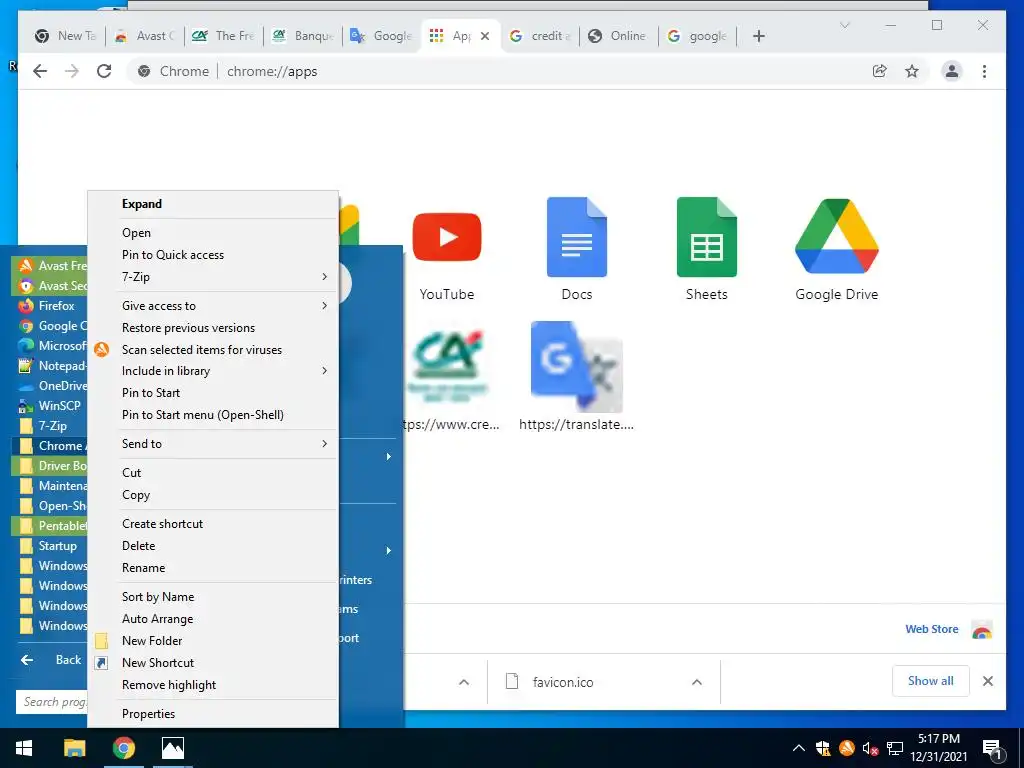Image resolution: width=1024 pixels, height=768 pixels.
Task: Click the Photos app in the taskbar
Action: point(173,748)
